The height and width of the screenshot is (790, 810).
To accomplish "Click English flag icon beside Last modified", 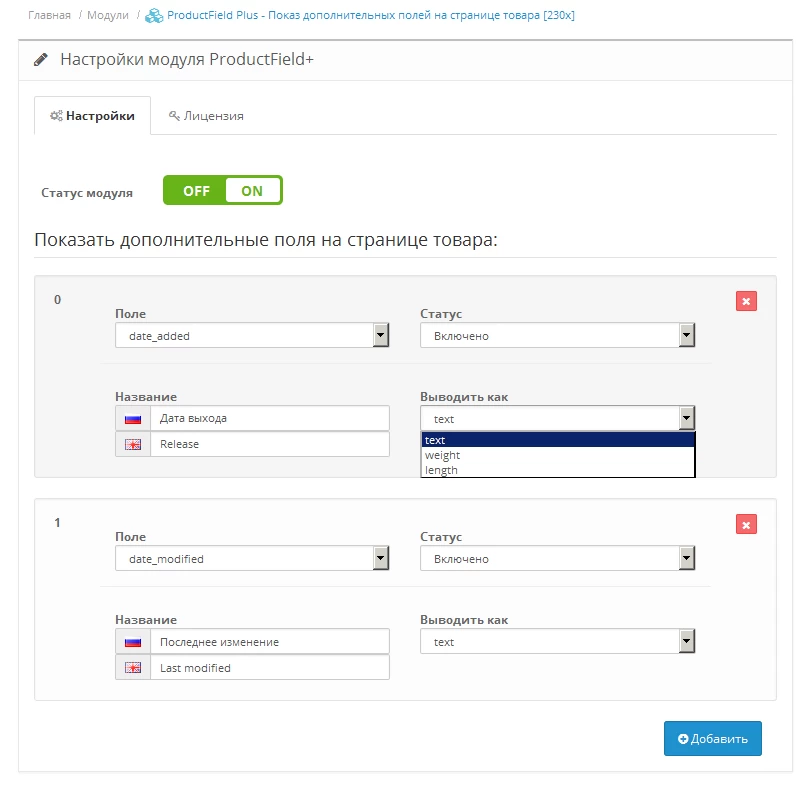I will pos(133,668).
